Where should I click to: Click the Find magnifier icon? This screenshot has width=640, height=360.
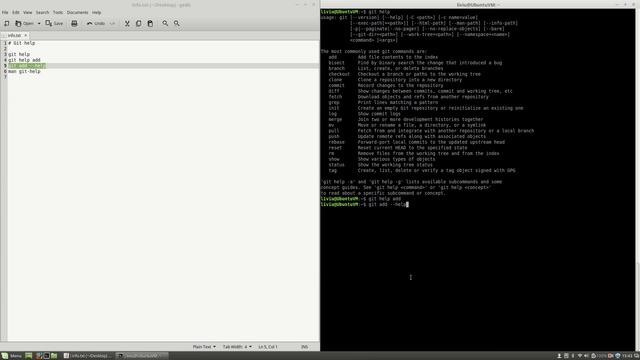pyautogui.click(x=165, y=23)
